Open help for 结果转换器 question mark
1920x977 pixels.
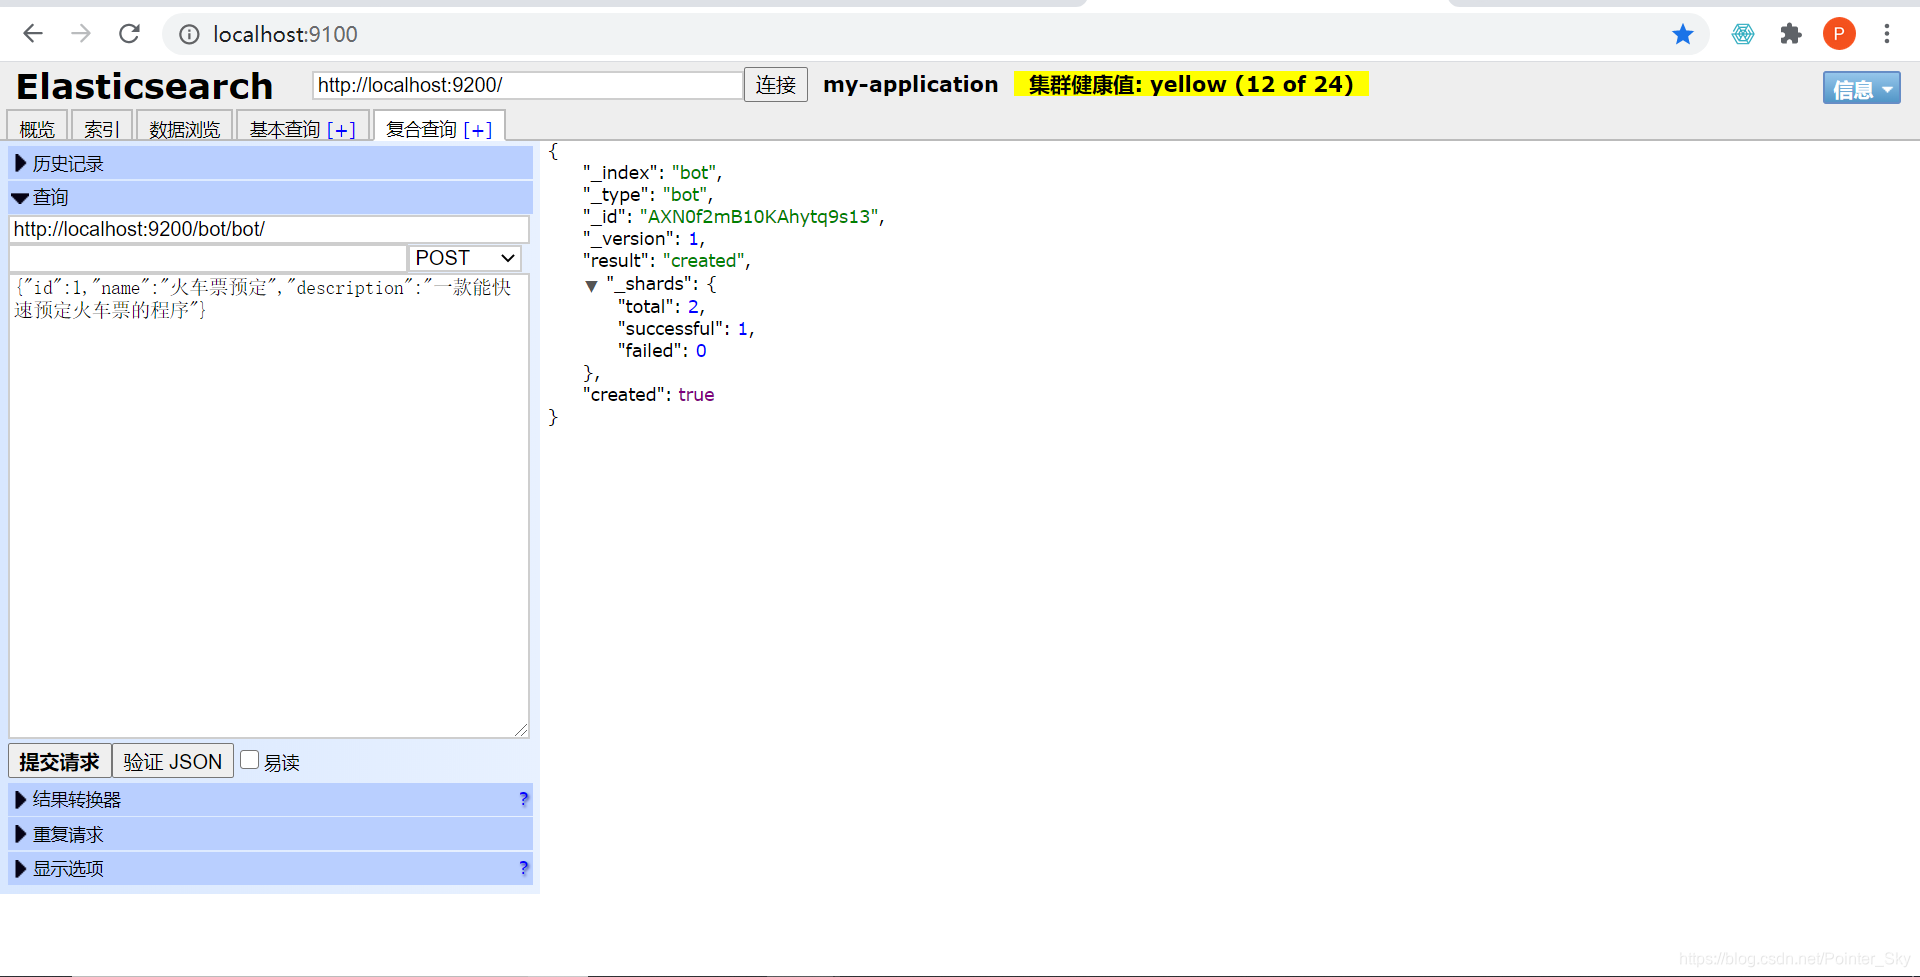523,799
